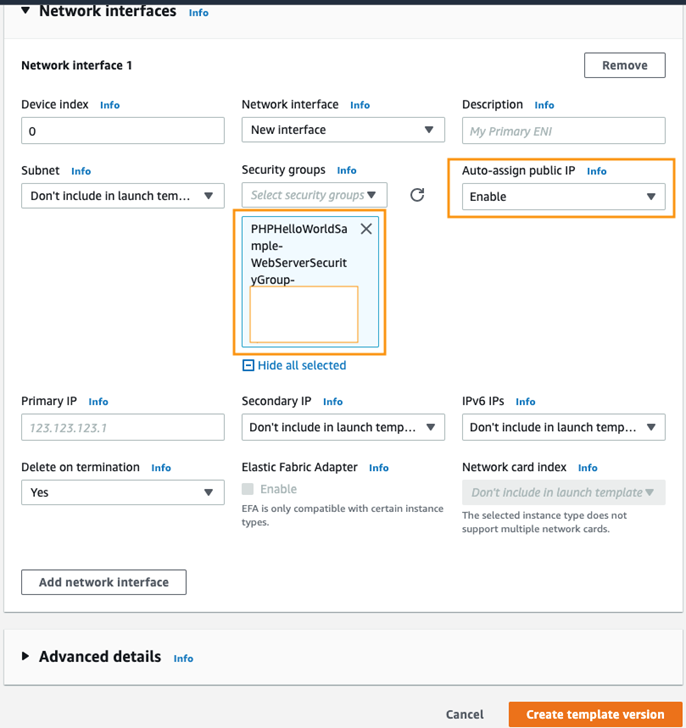Focus the Device index input field

[x=122, y=131]
